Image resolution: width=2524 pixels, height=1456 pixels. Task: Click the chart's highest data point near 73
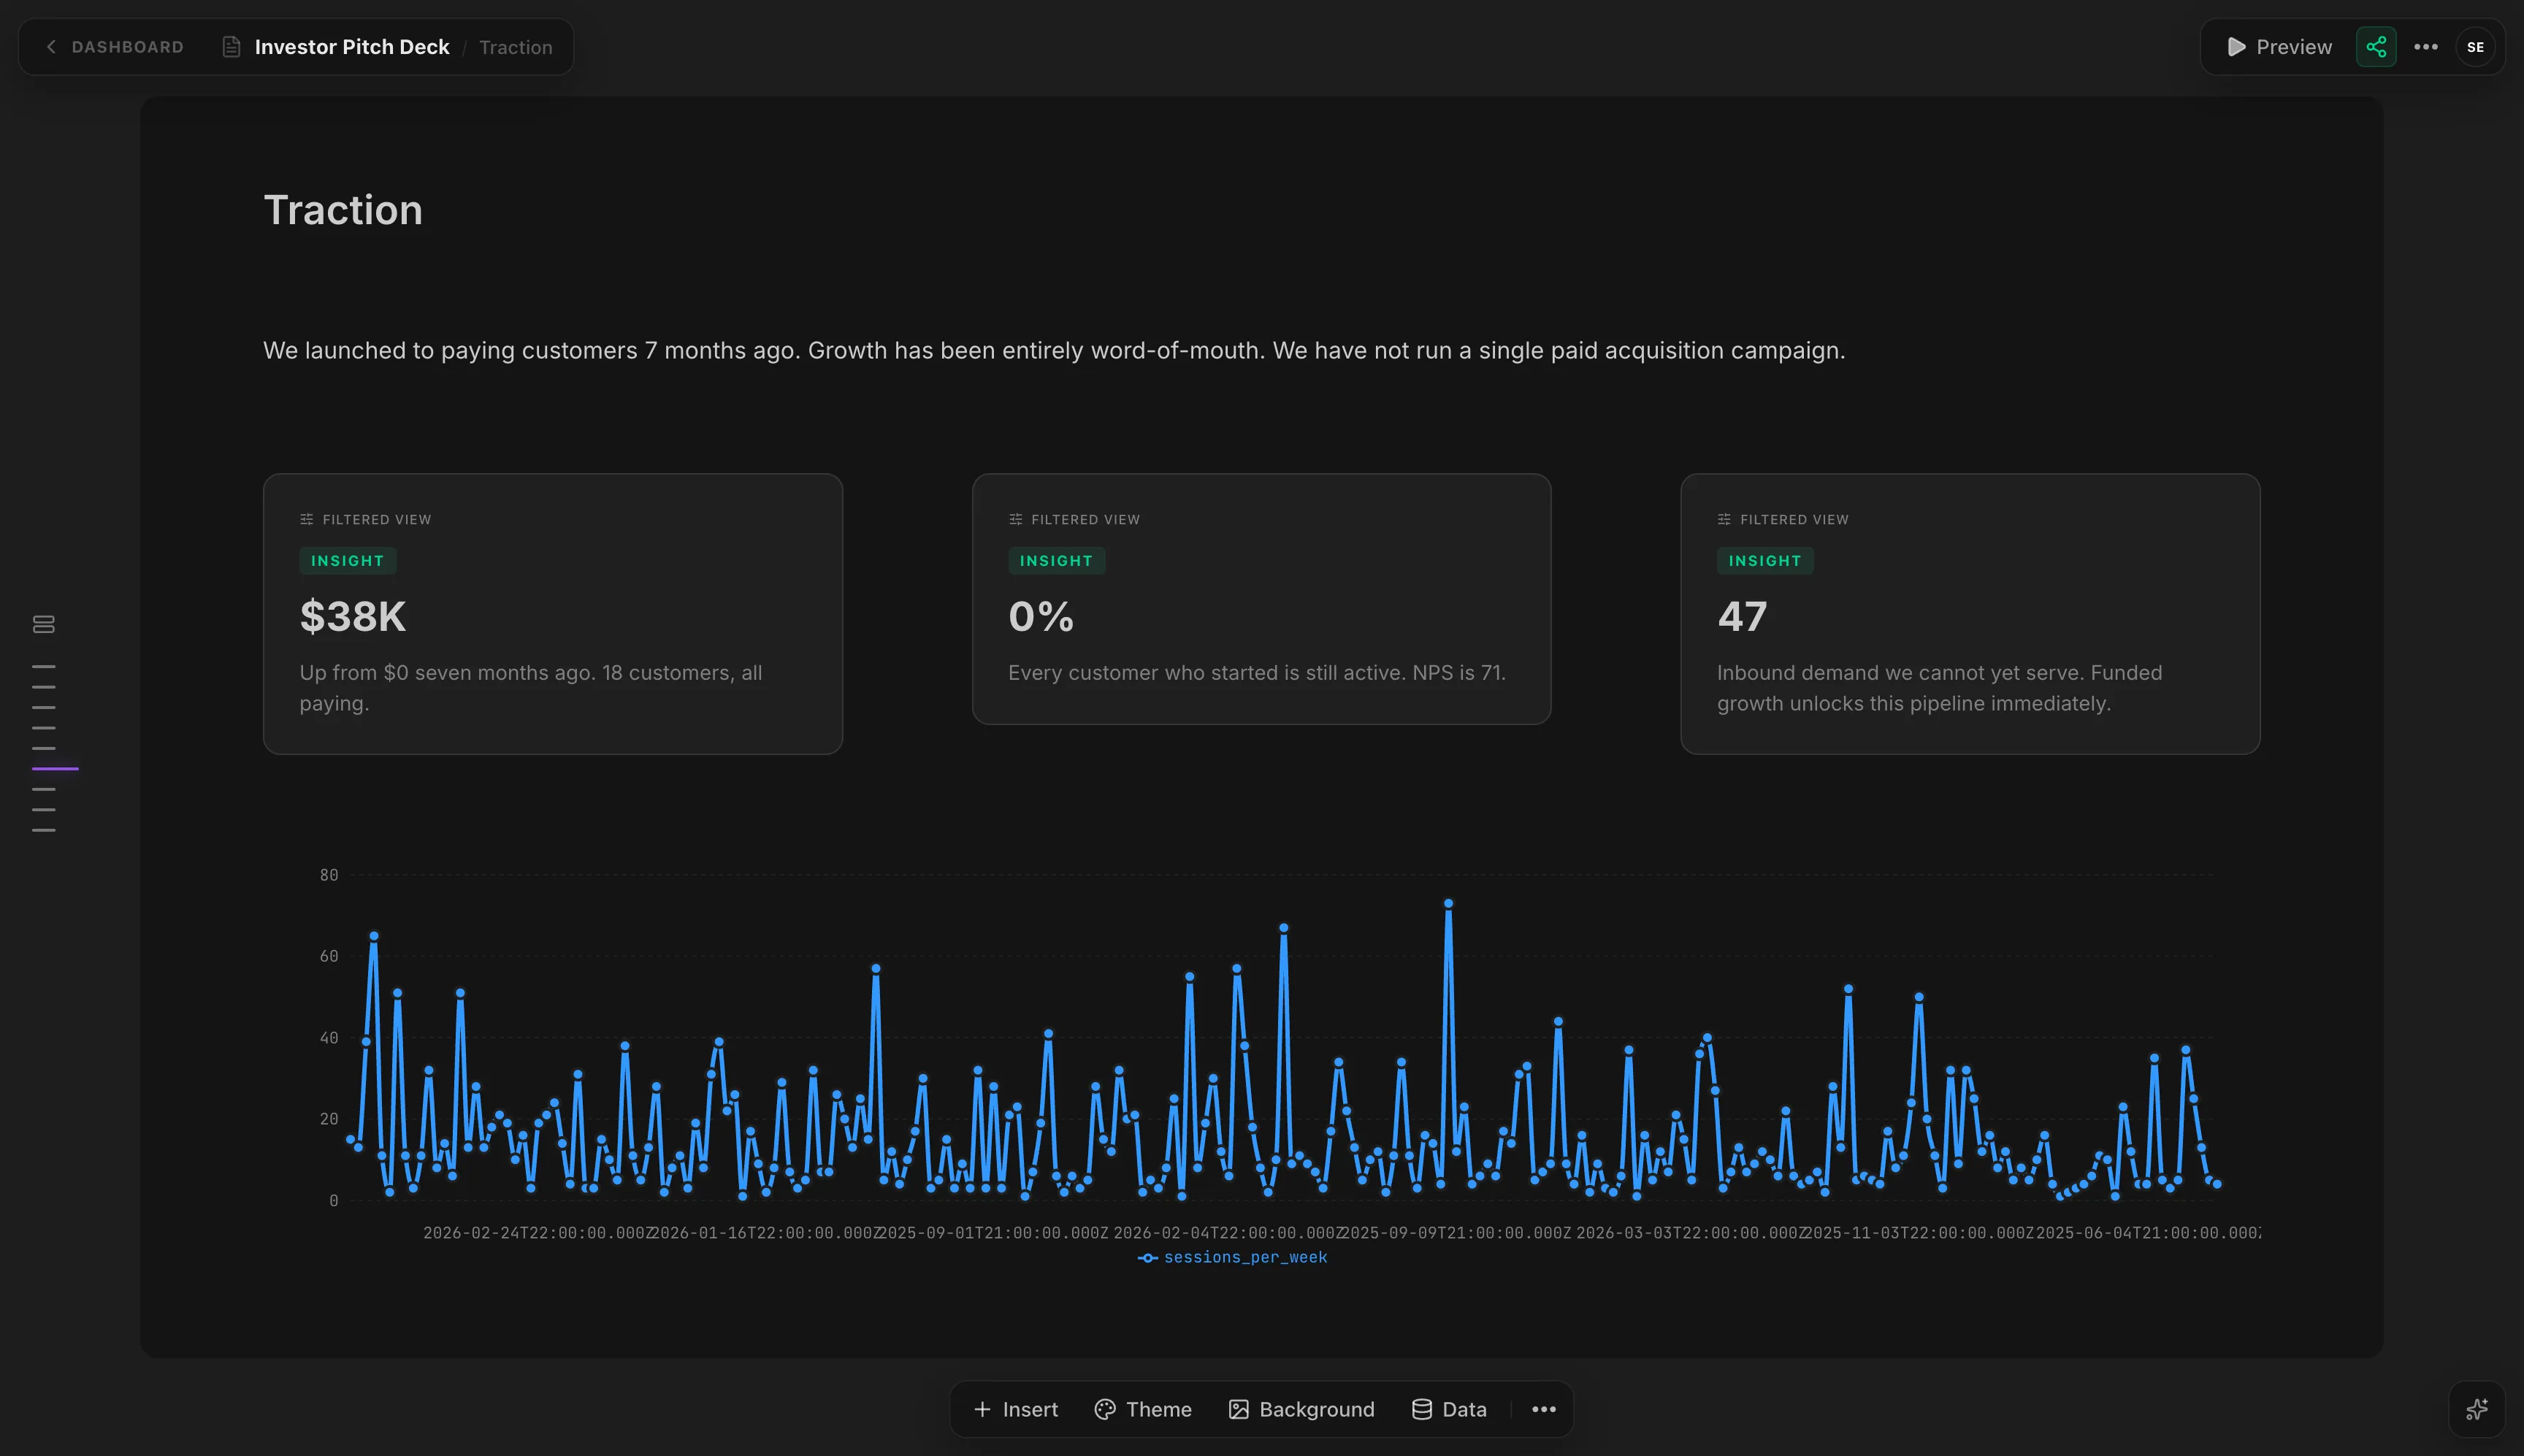[x=1448, y=904]
